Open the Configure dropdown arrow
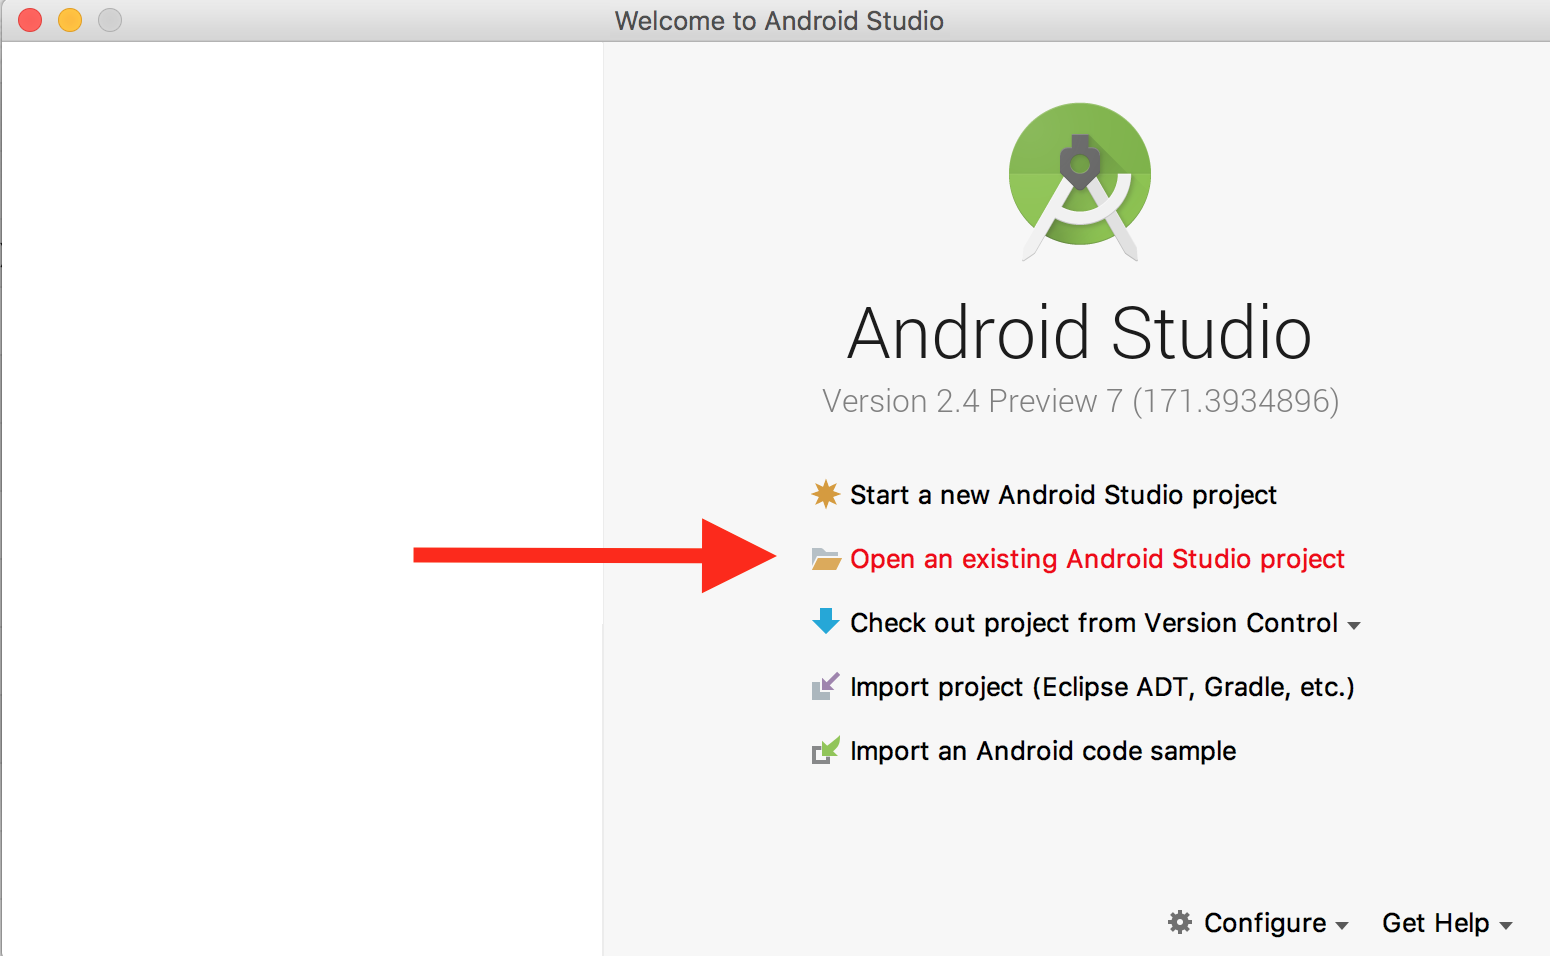This screenshot has height=956, width=1550. click(1342, 926)
